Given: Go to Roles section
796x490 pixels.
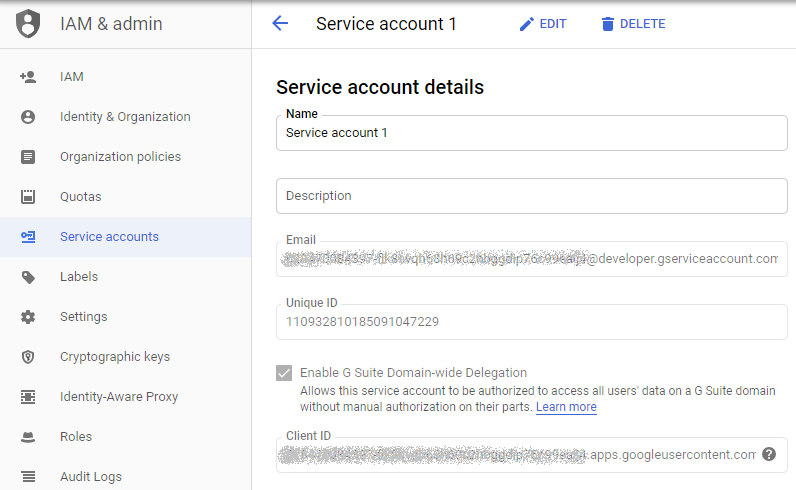Looking at the screenshot, I should point(75,437).
